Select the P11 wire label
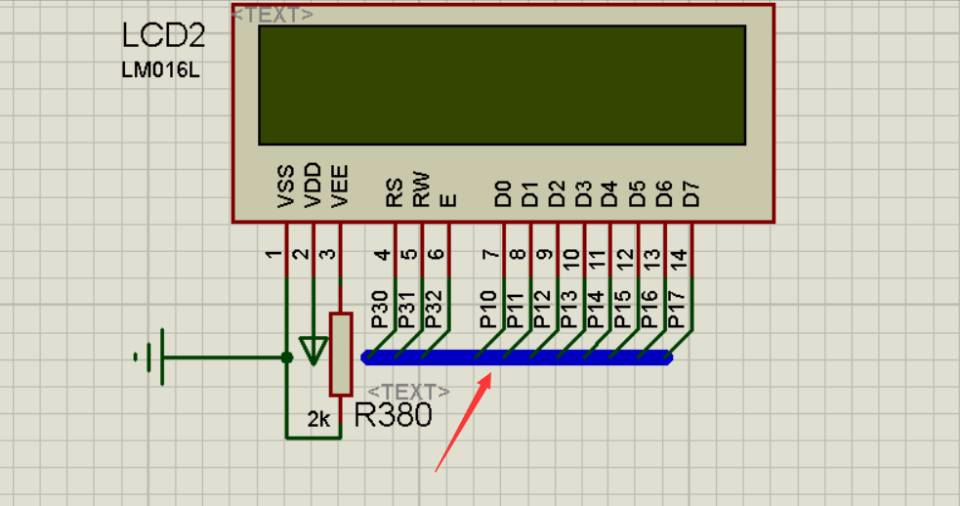The width and height of the screenshot is (960, 506). tap(515, 309)
